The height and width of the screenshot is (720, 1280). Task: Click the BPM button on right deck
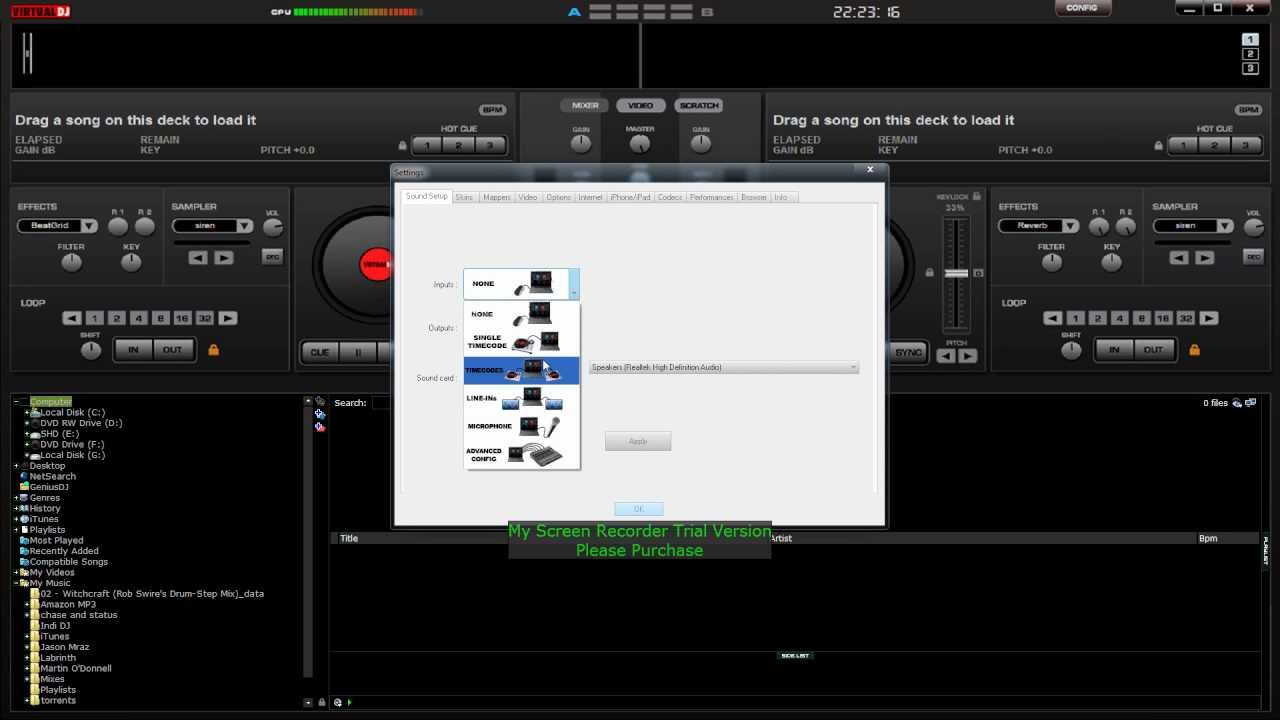[x=1249, y=110]
